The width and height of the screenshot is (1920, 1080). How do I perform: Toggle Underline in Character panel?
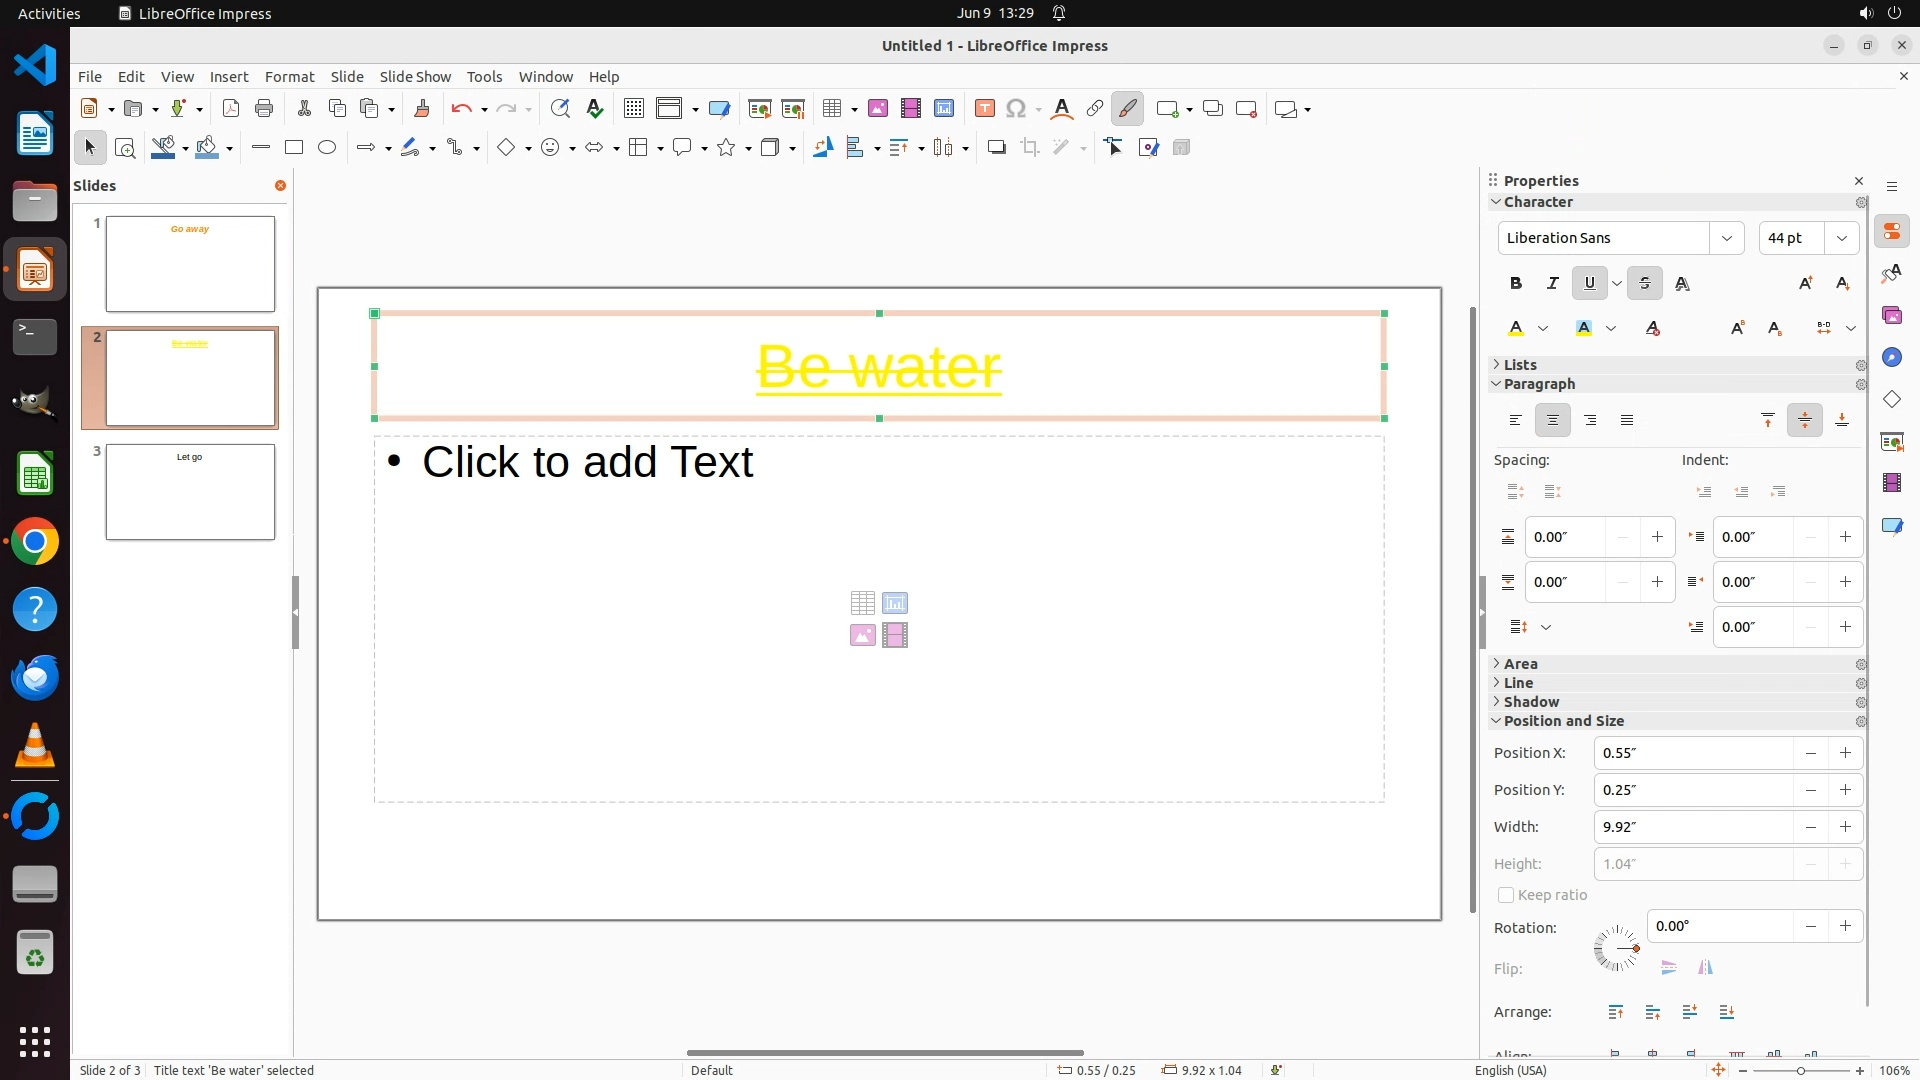[1589, 283]
